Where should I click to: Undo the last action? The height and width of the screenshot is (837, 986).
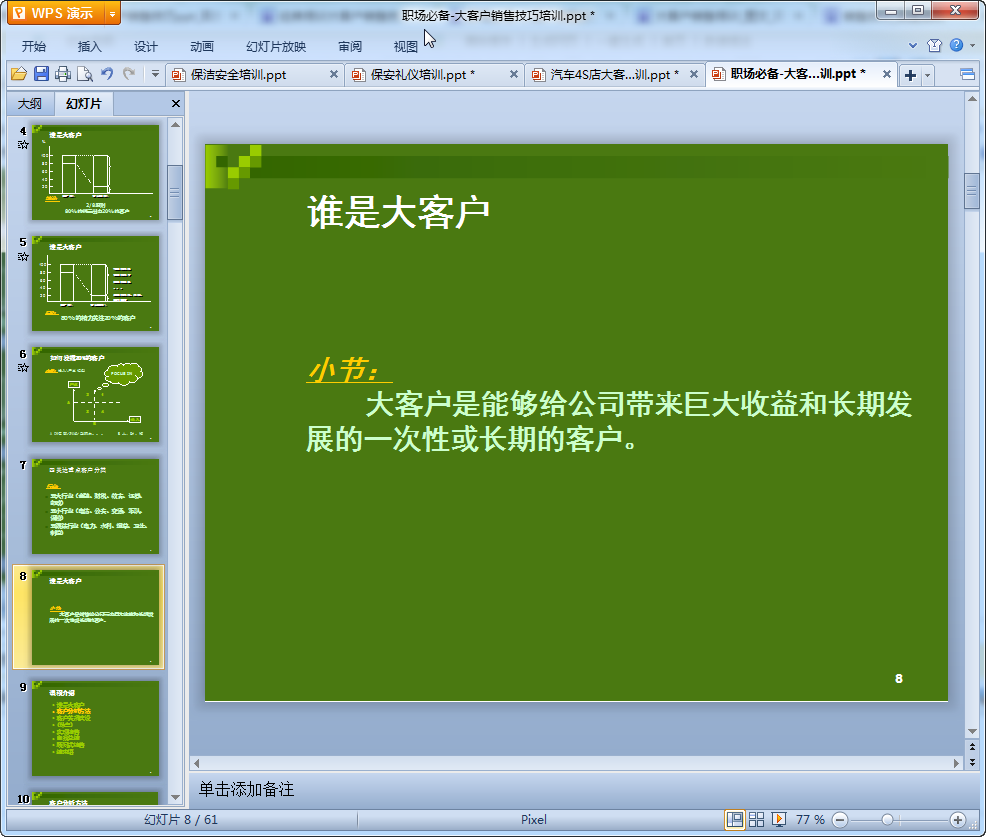pyautogui.click(x=107, y=74)
